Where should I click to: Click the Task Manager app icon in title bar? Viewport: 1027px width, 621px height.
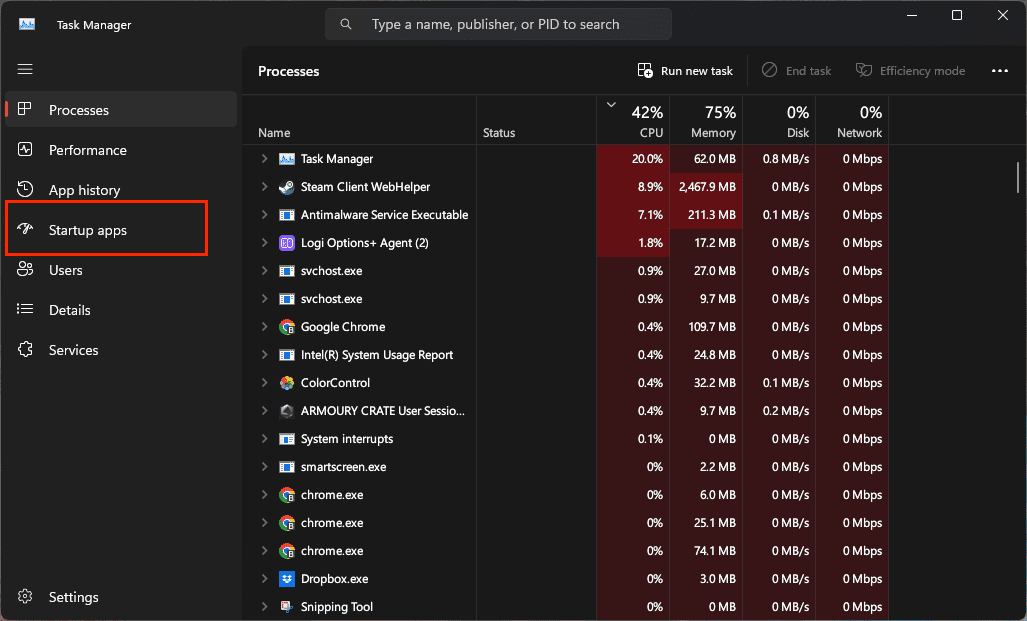(27, 24)
